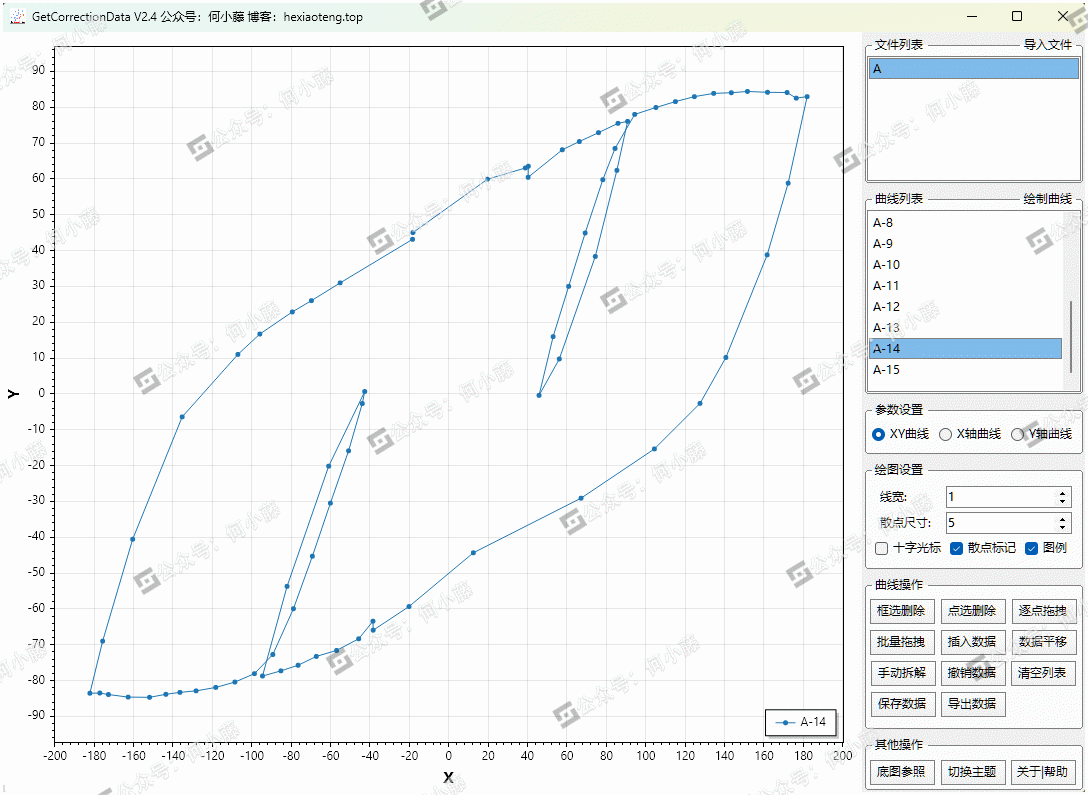Decrease 散点尺寸 with the down arrow
The image size is (1088, 795).
pyautogui.click(x=1062, y=527)
